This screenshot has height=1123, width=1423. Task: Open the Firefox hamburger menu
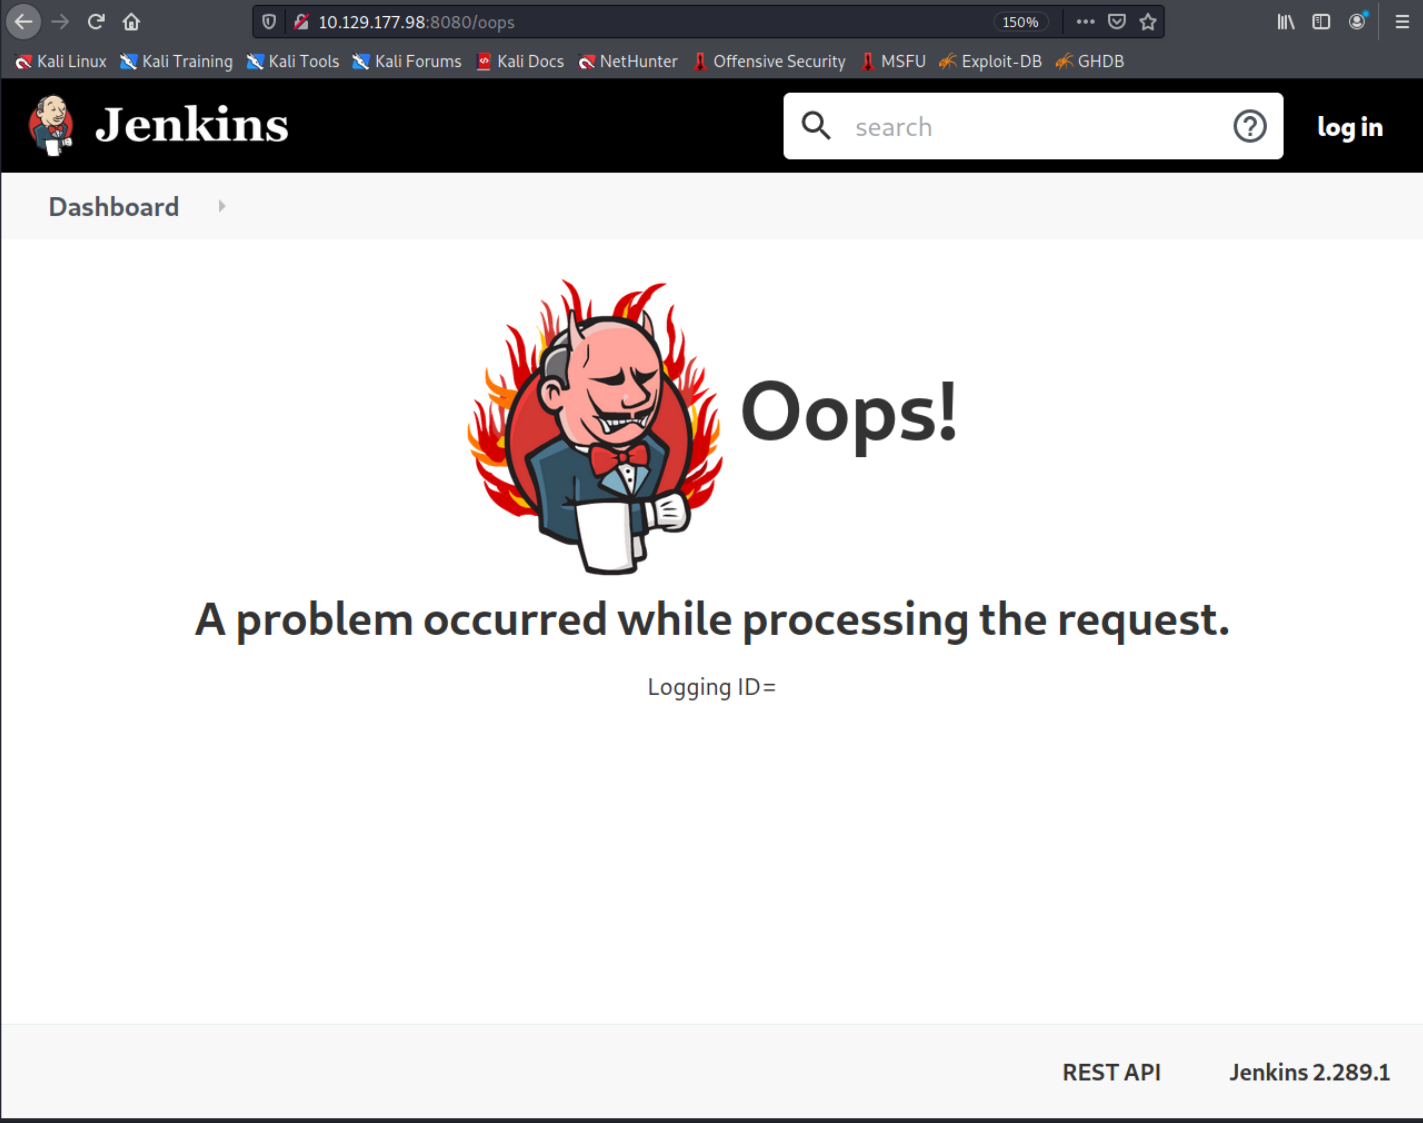coord(1402,21)
